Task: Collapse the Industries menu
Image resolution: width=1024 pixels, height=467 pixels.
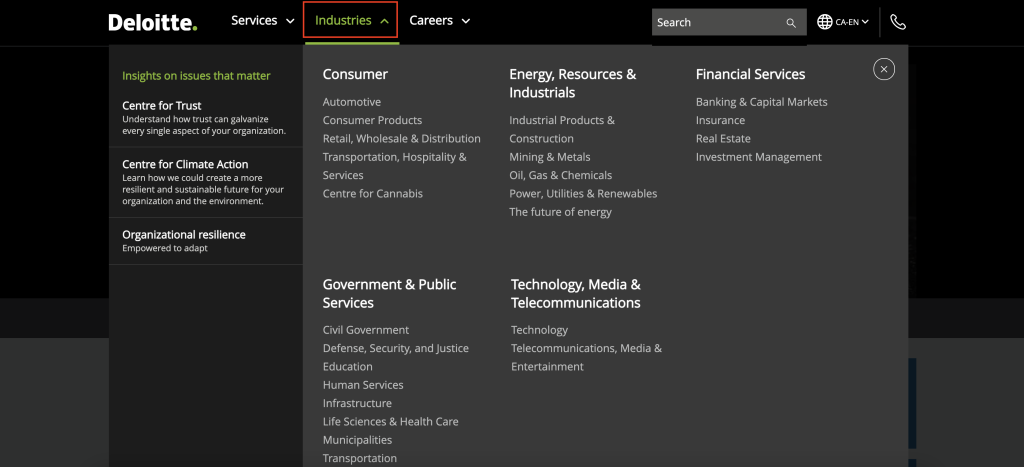Action: click(x=351, y=21)
